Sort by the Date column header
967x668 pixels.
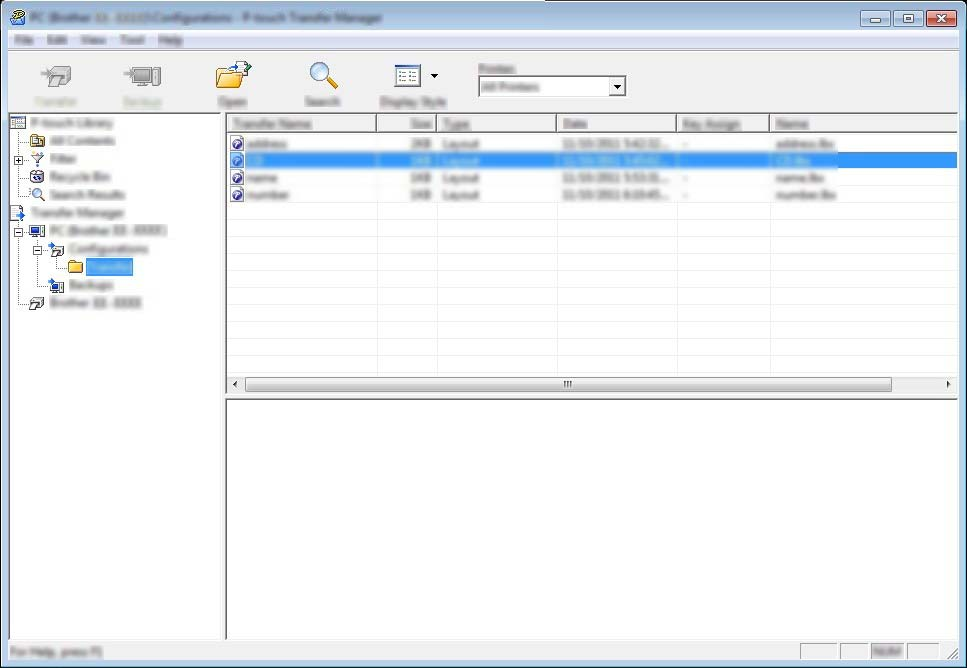[617, 123]
